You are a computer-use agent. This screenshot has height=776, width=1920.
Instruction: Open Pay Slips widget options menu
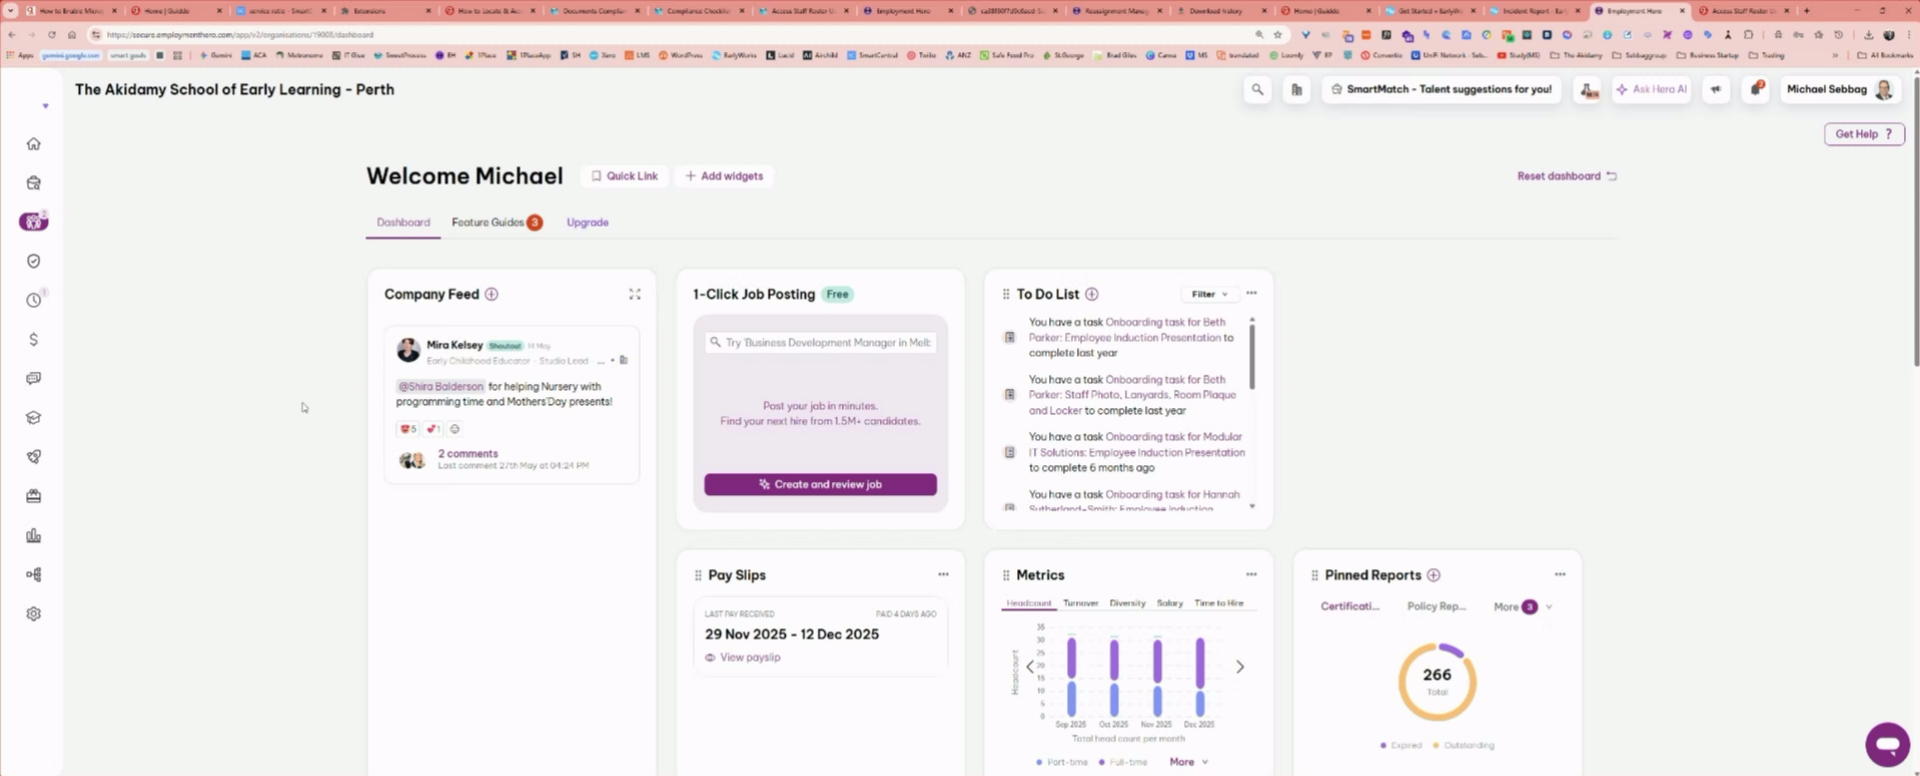click(x=942, y=575)
